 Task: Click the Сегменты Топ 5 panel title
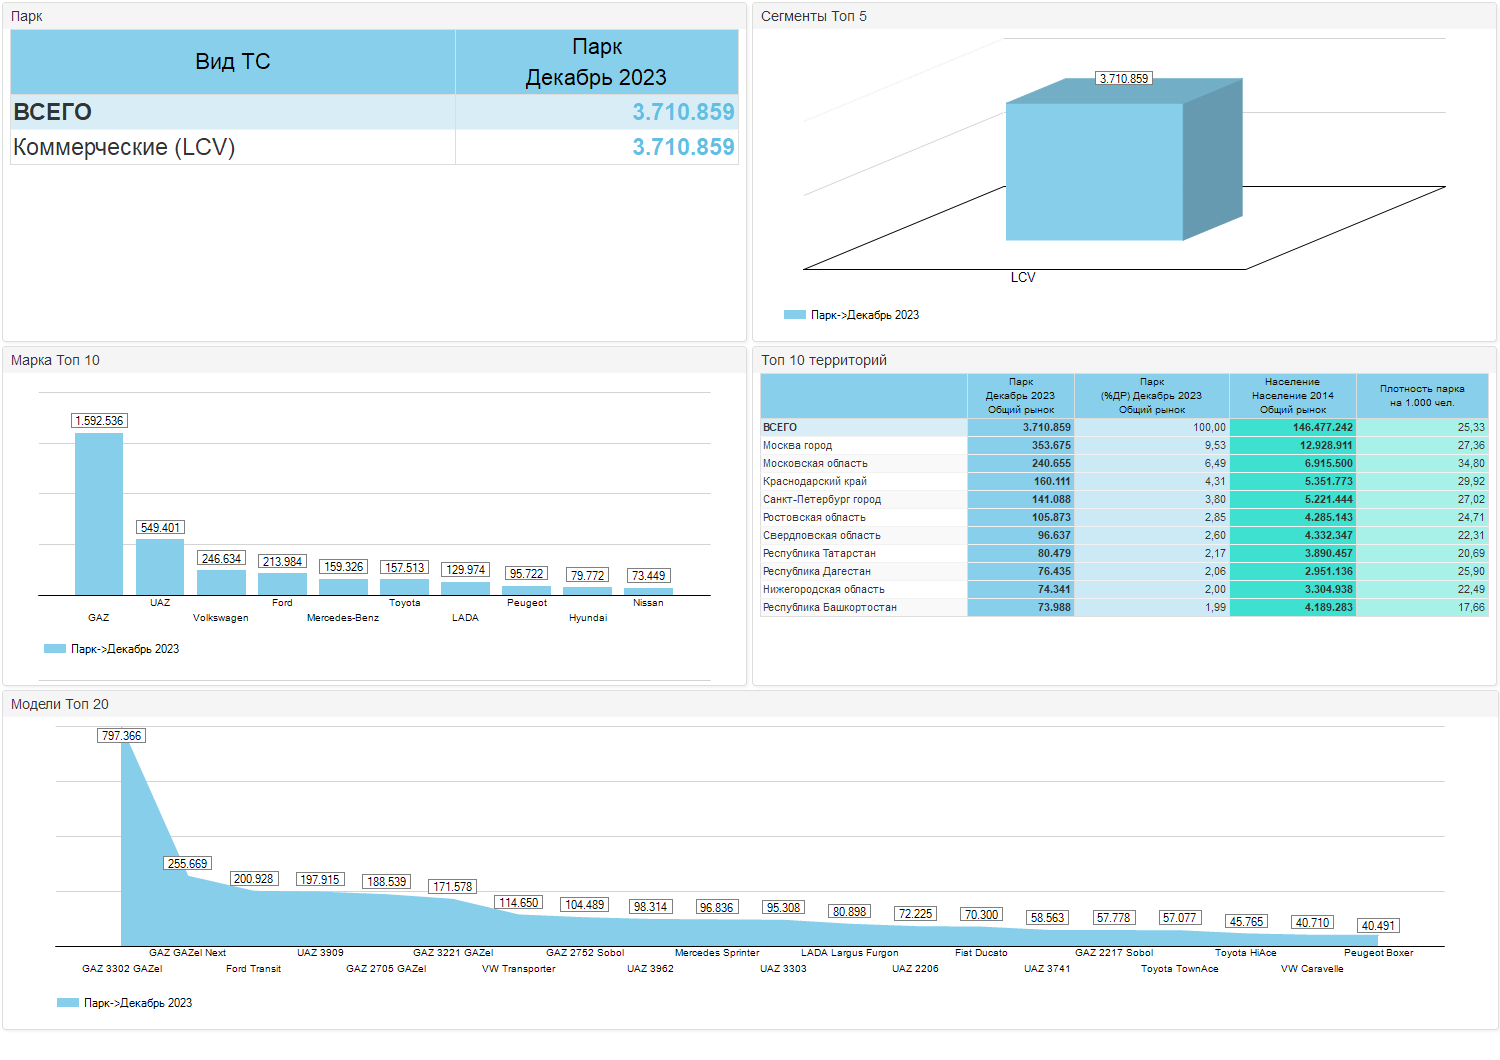pos(814,17)
